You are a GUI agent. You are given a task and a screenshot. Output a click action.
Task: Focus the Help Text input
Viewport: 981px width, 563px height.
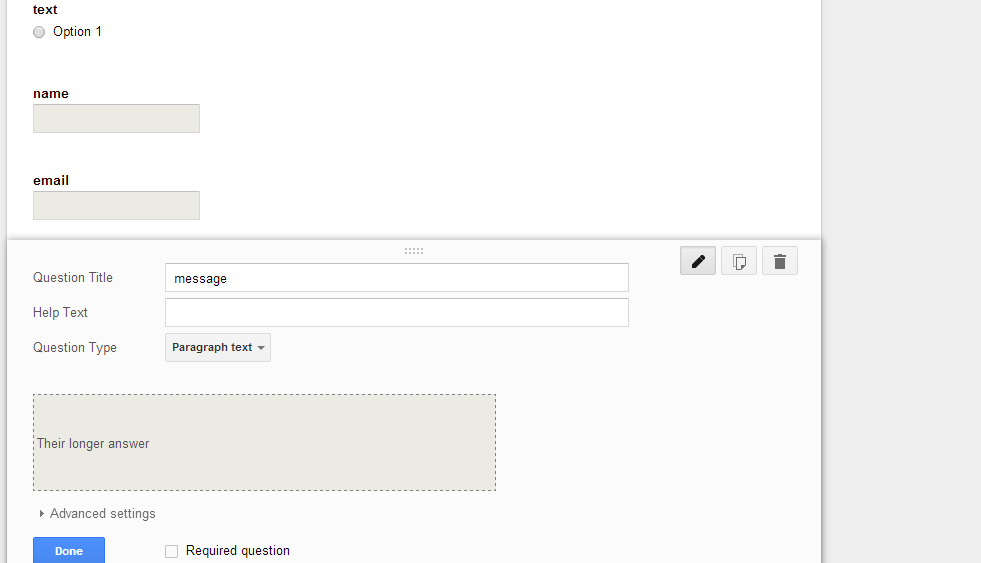coord(397,313)
